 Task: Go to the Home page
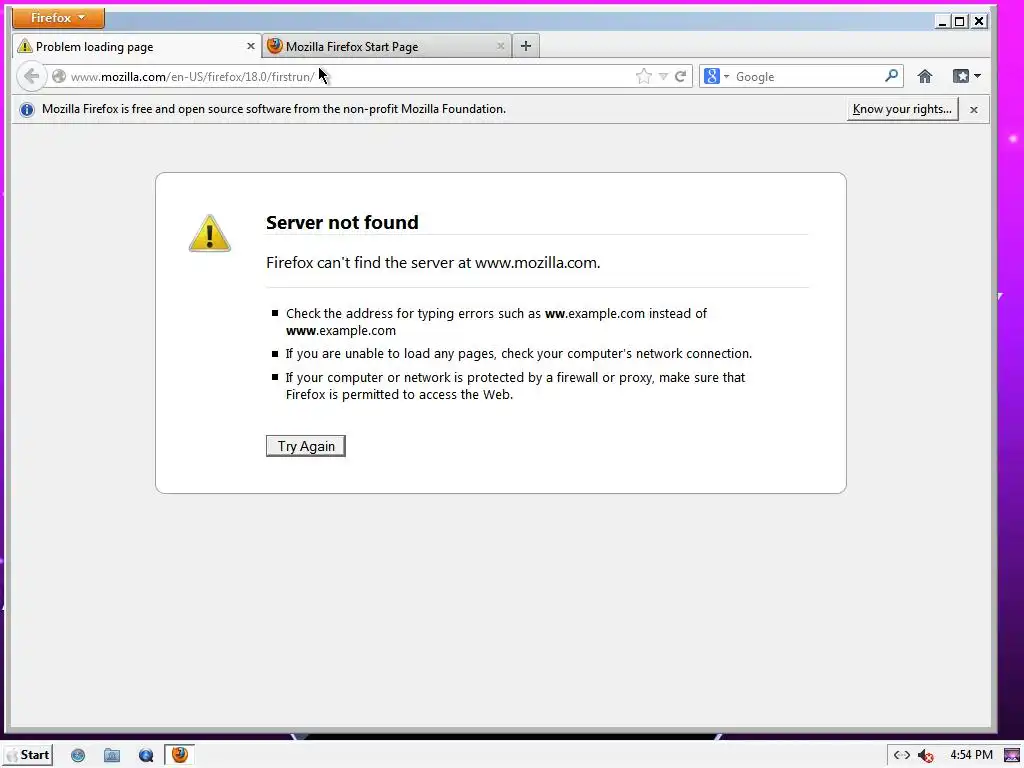(925, 76)
